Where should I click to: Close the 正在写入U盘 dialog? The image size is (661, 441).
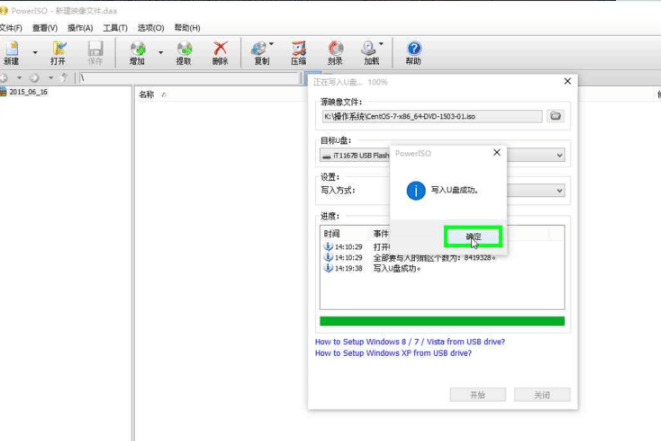567,81
